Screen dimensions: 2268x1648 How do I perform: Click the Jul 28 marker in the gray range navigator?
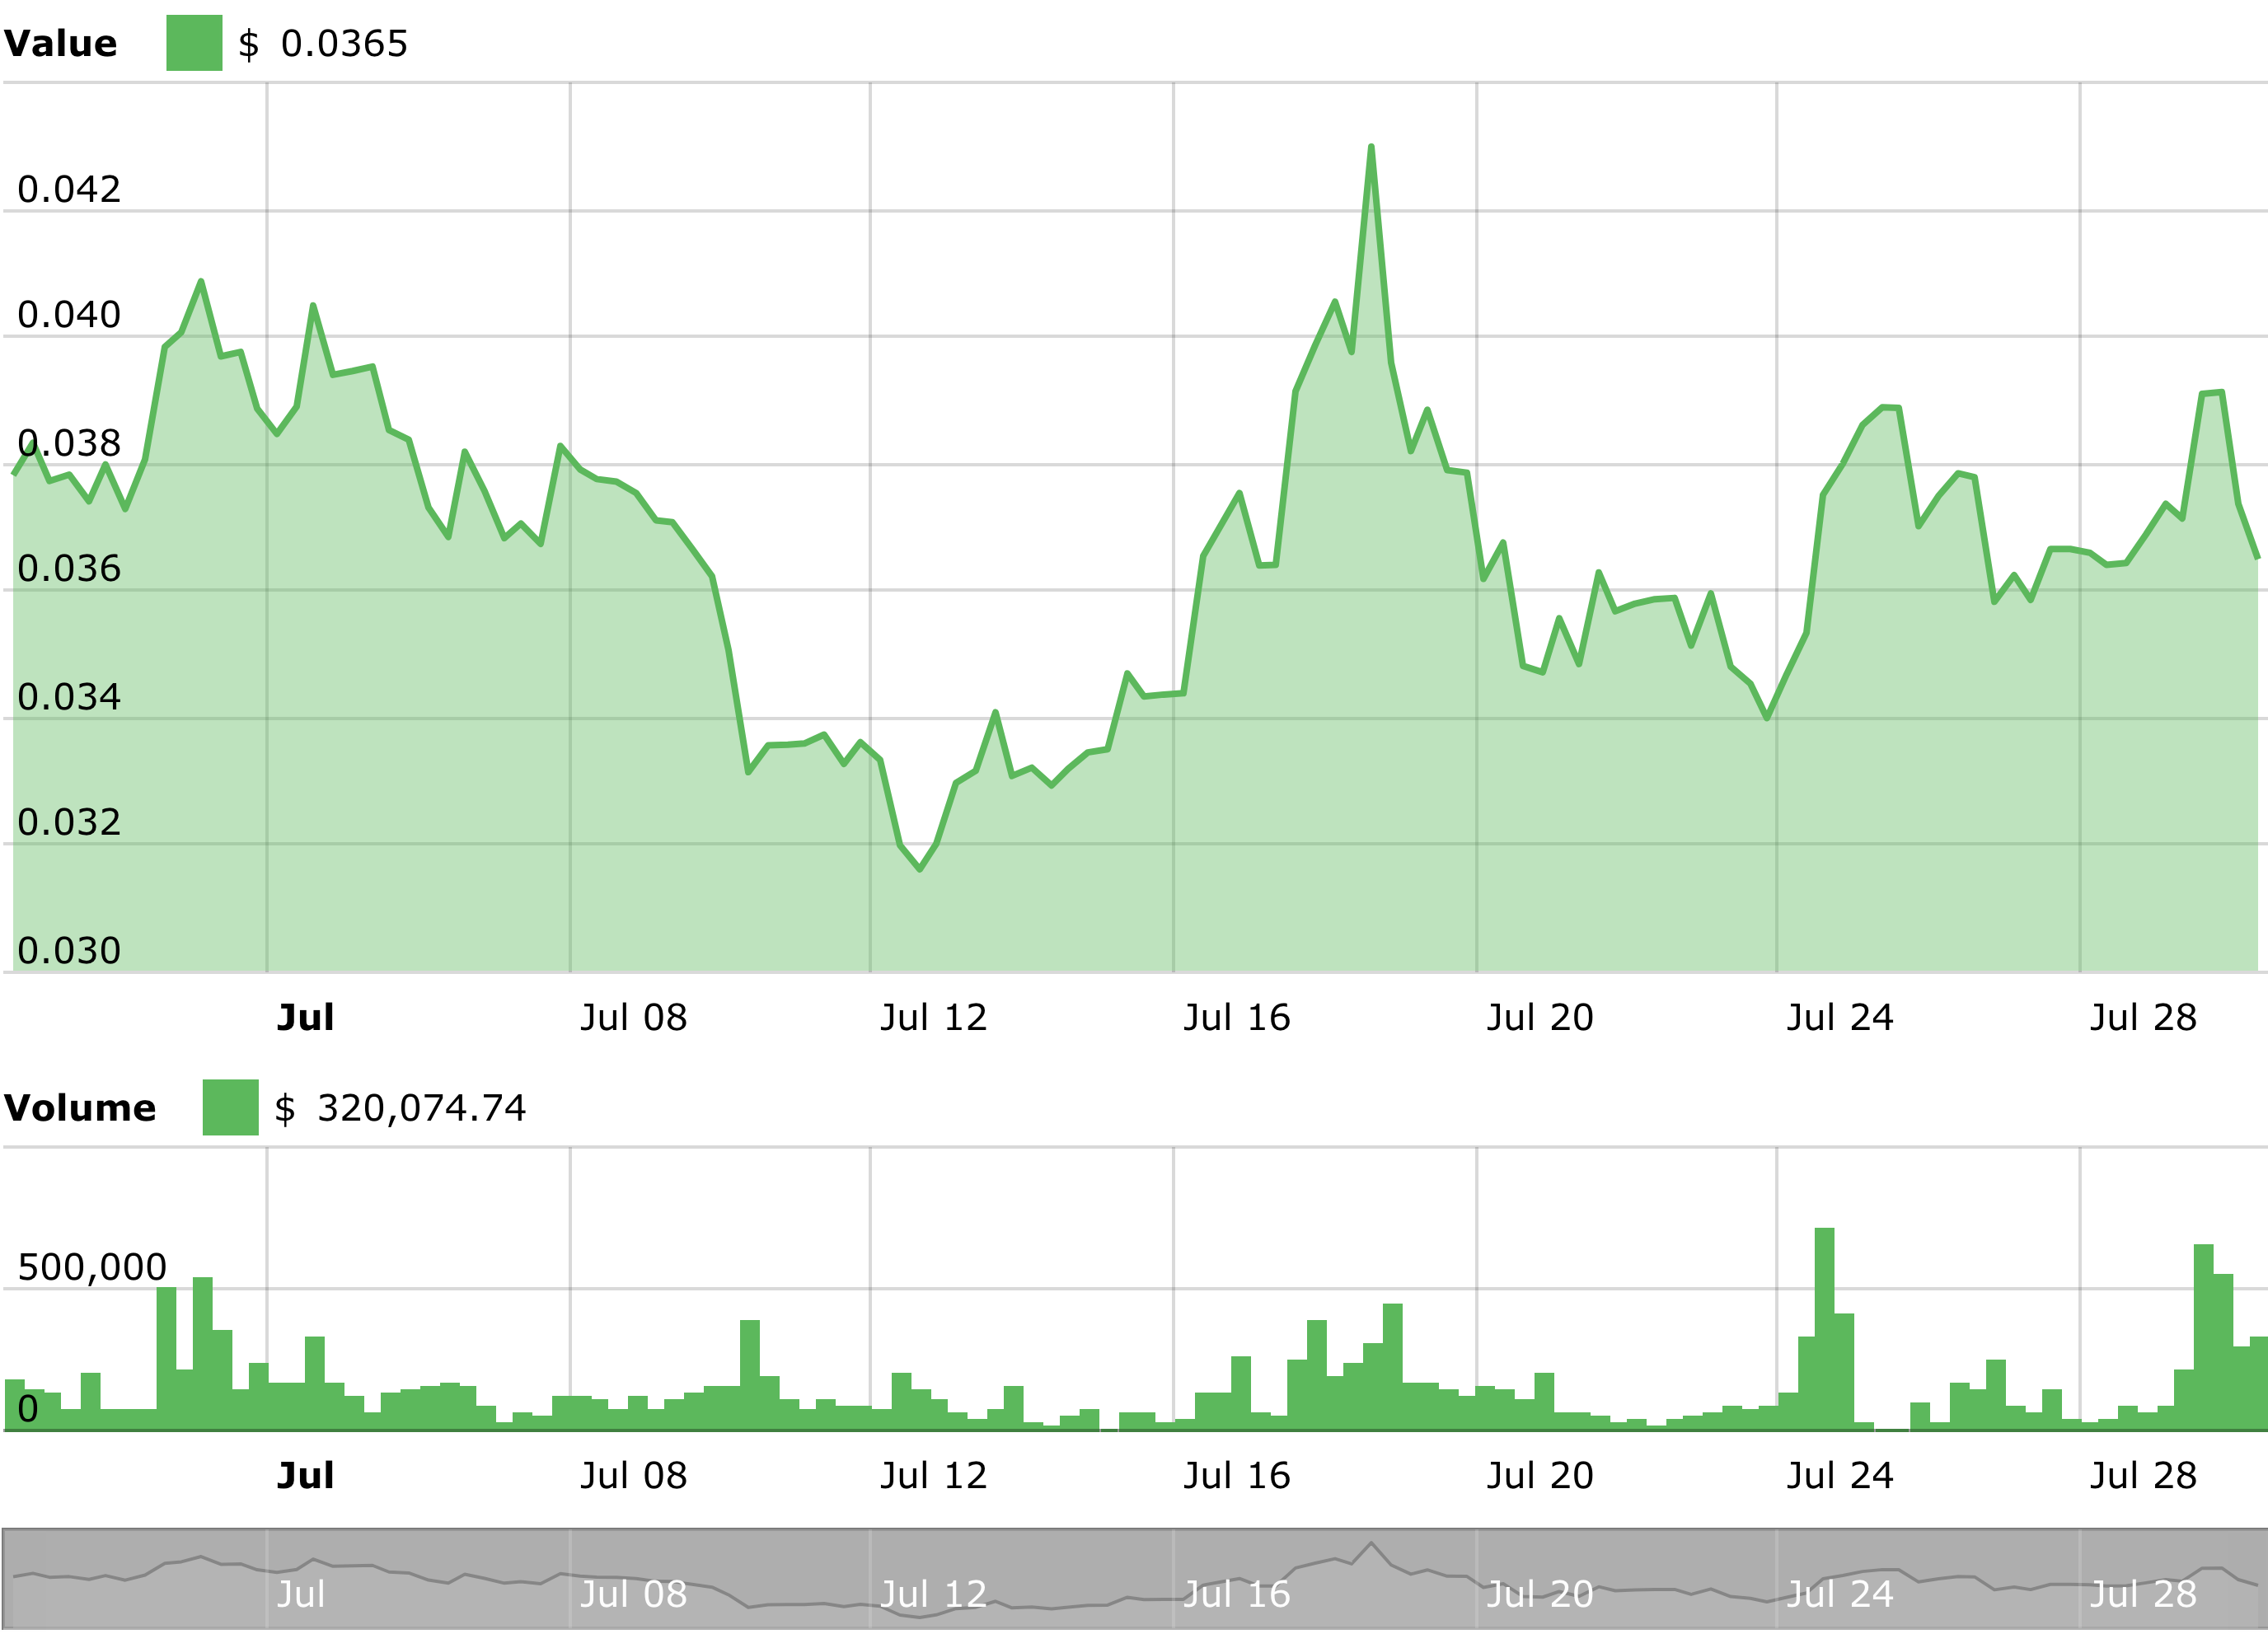coord(2143,1594)
